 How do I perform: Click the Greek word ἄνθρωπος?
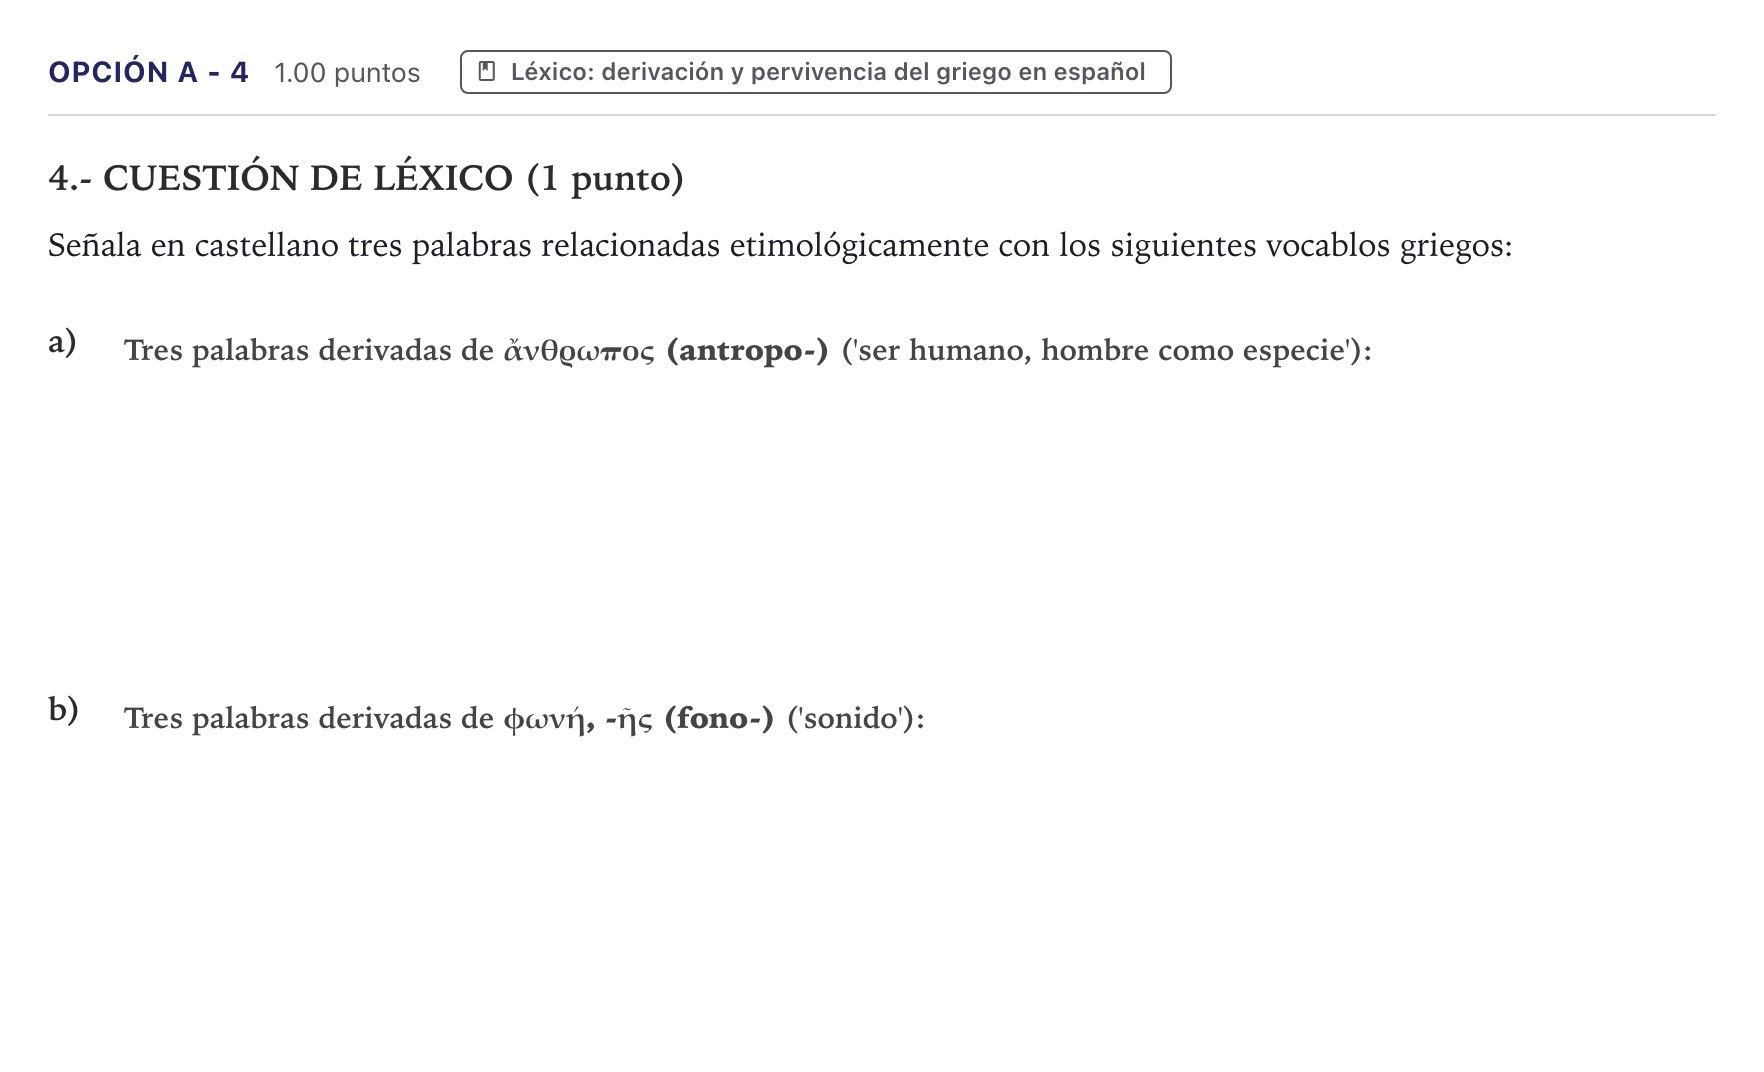[579, 350]
